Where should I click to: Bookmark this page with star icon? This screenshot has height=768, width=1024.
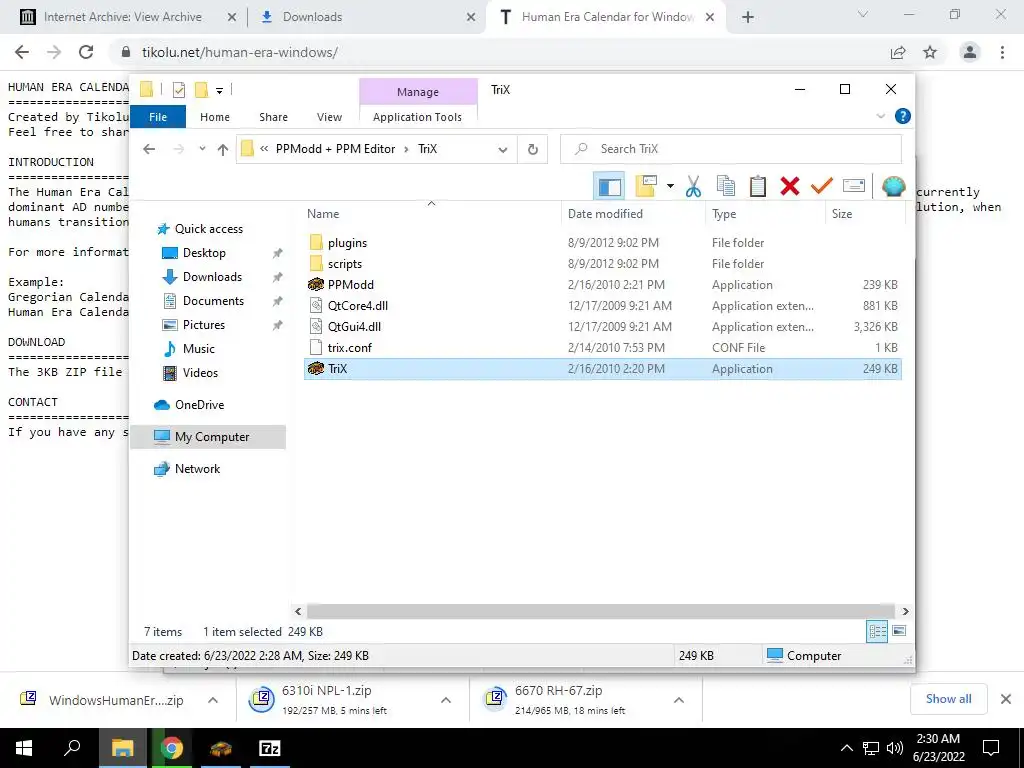click(x=930, y=53)
